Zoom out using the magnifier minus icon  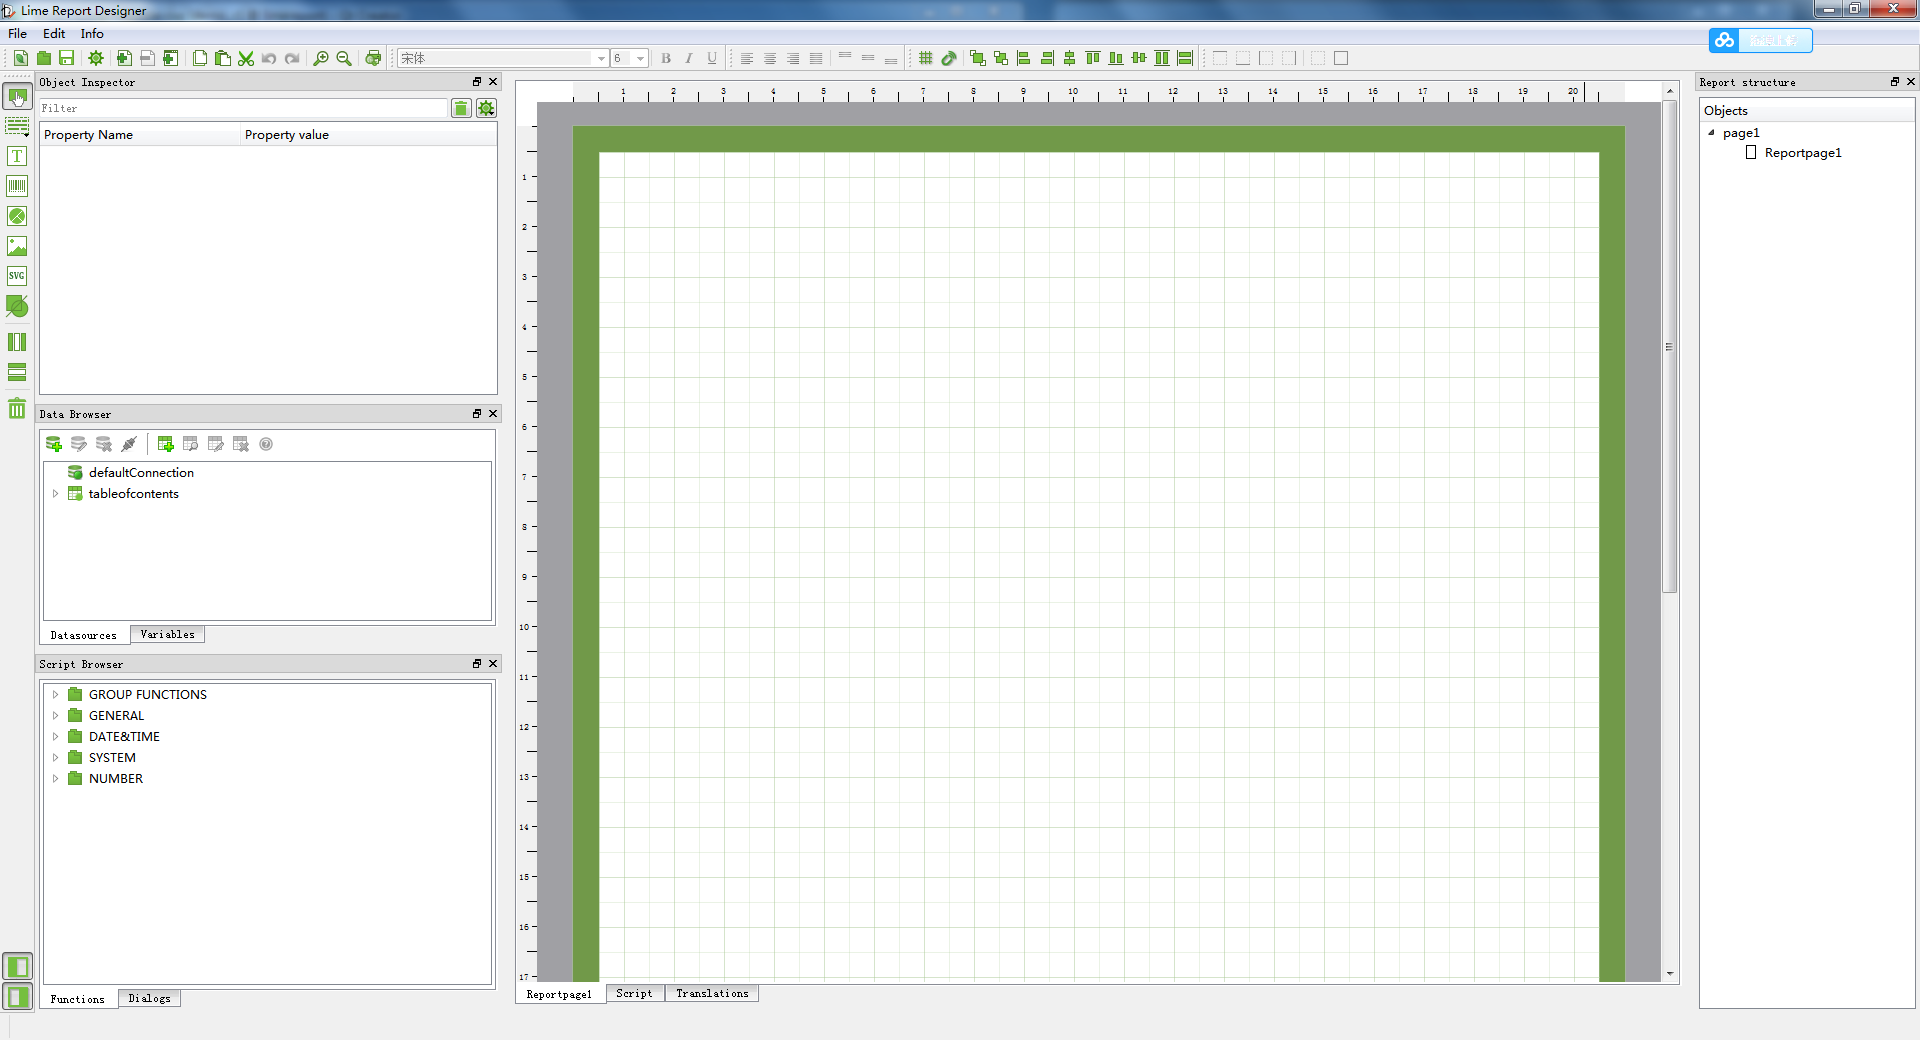point(344,58)
